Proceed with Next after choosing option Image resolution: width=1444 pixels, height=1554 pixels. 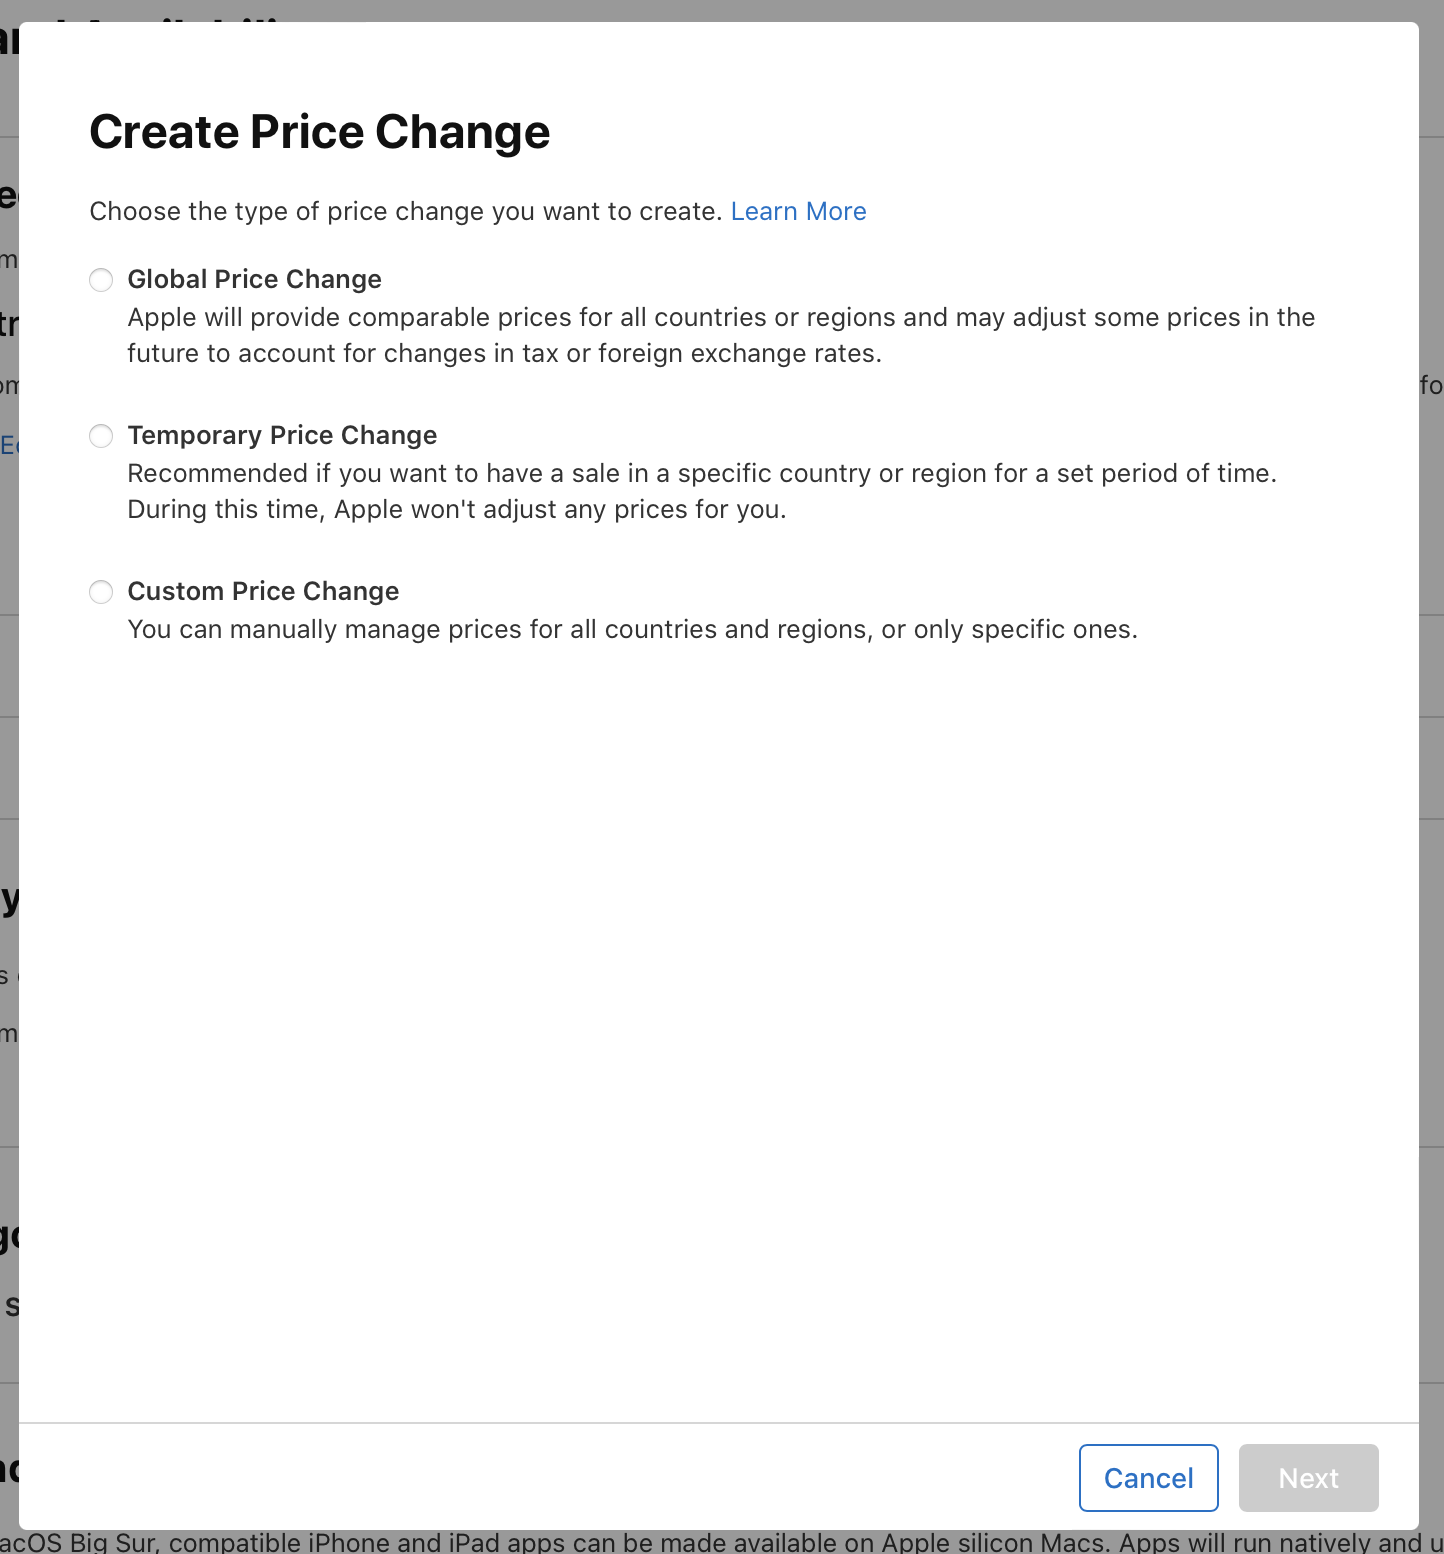1308,1477
